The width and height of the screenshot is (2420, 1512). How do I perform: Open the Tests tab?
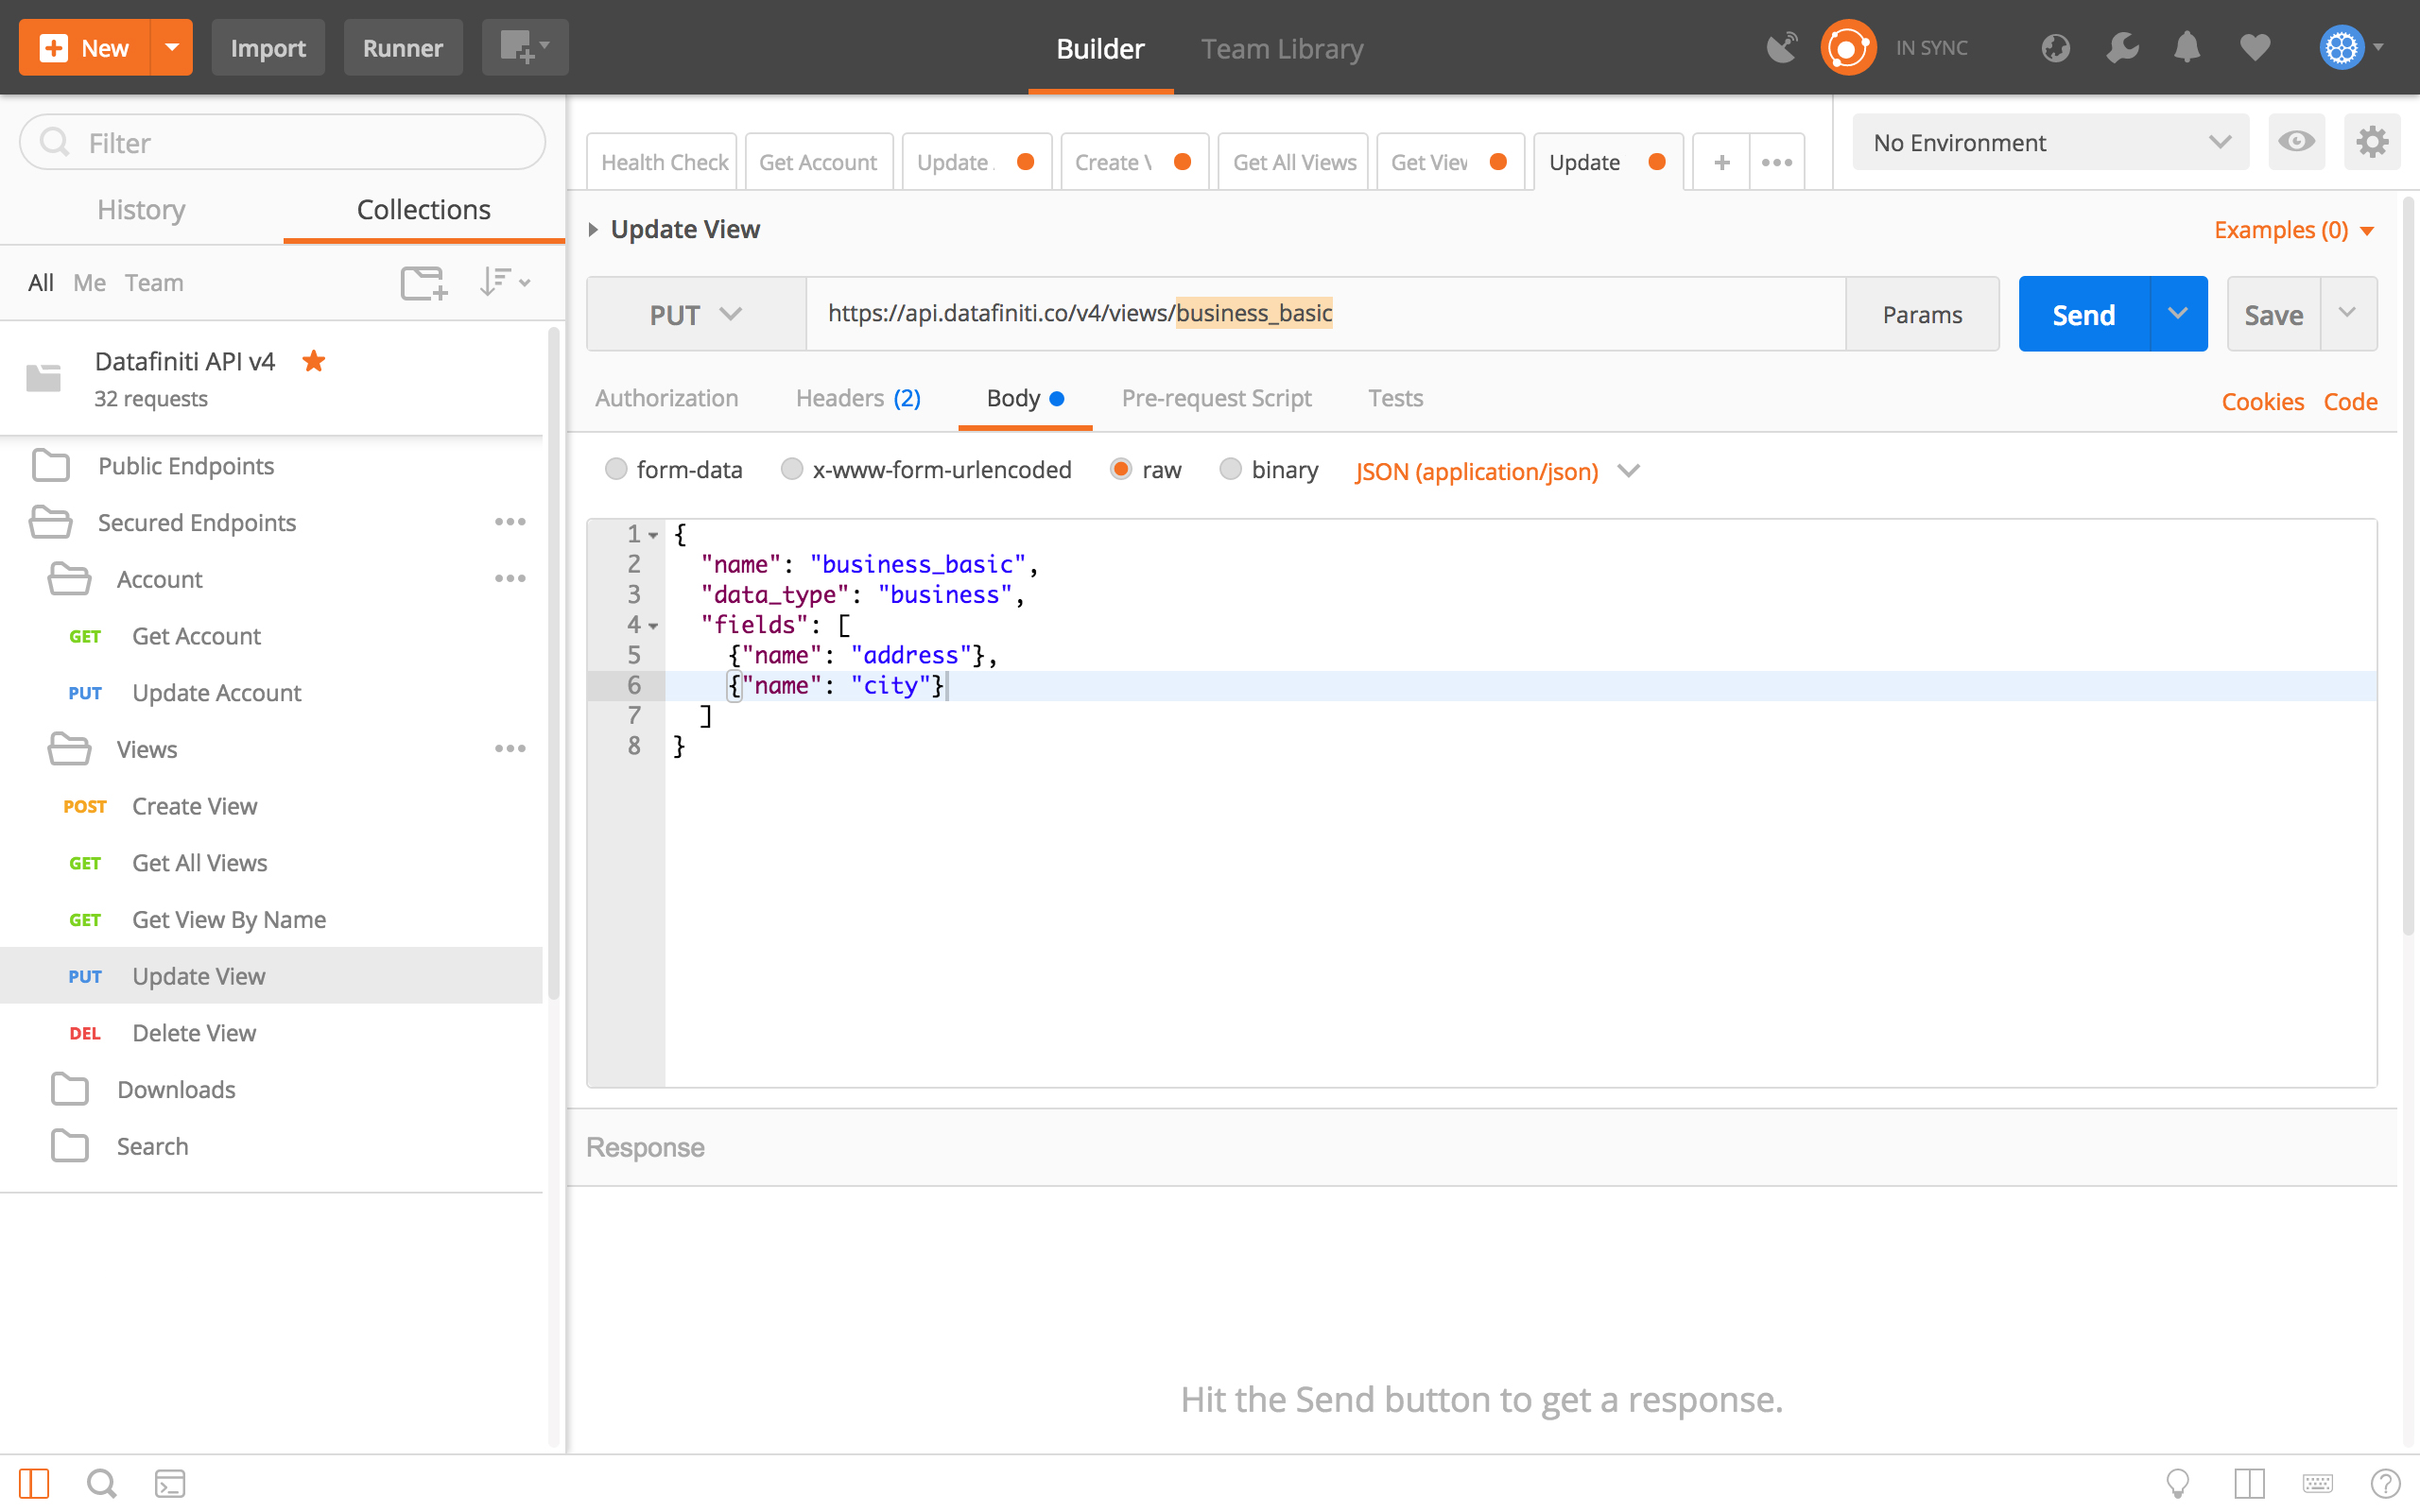tap(1395, 398)
